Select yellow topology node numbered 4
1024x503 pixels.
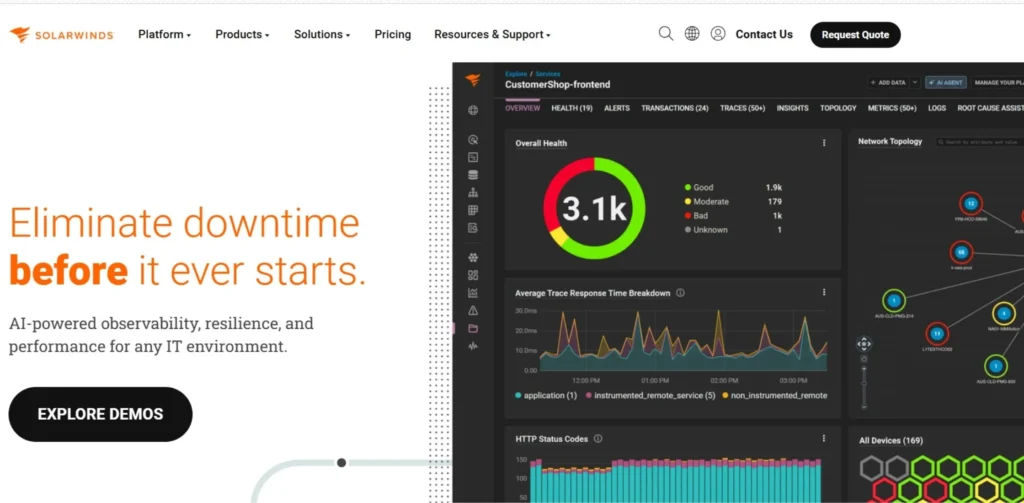pos(1004,313)
